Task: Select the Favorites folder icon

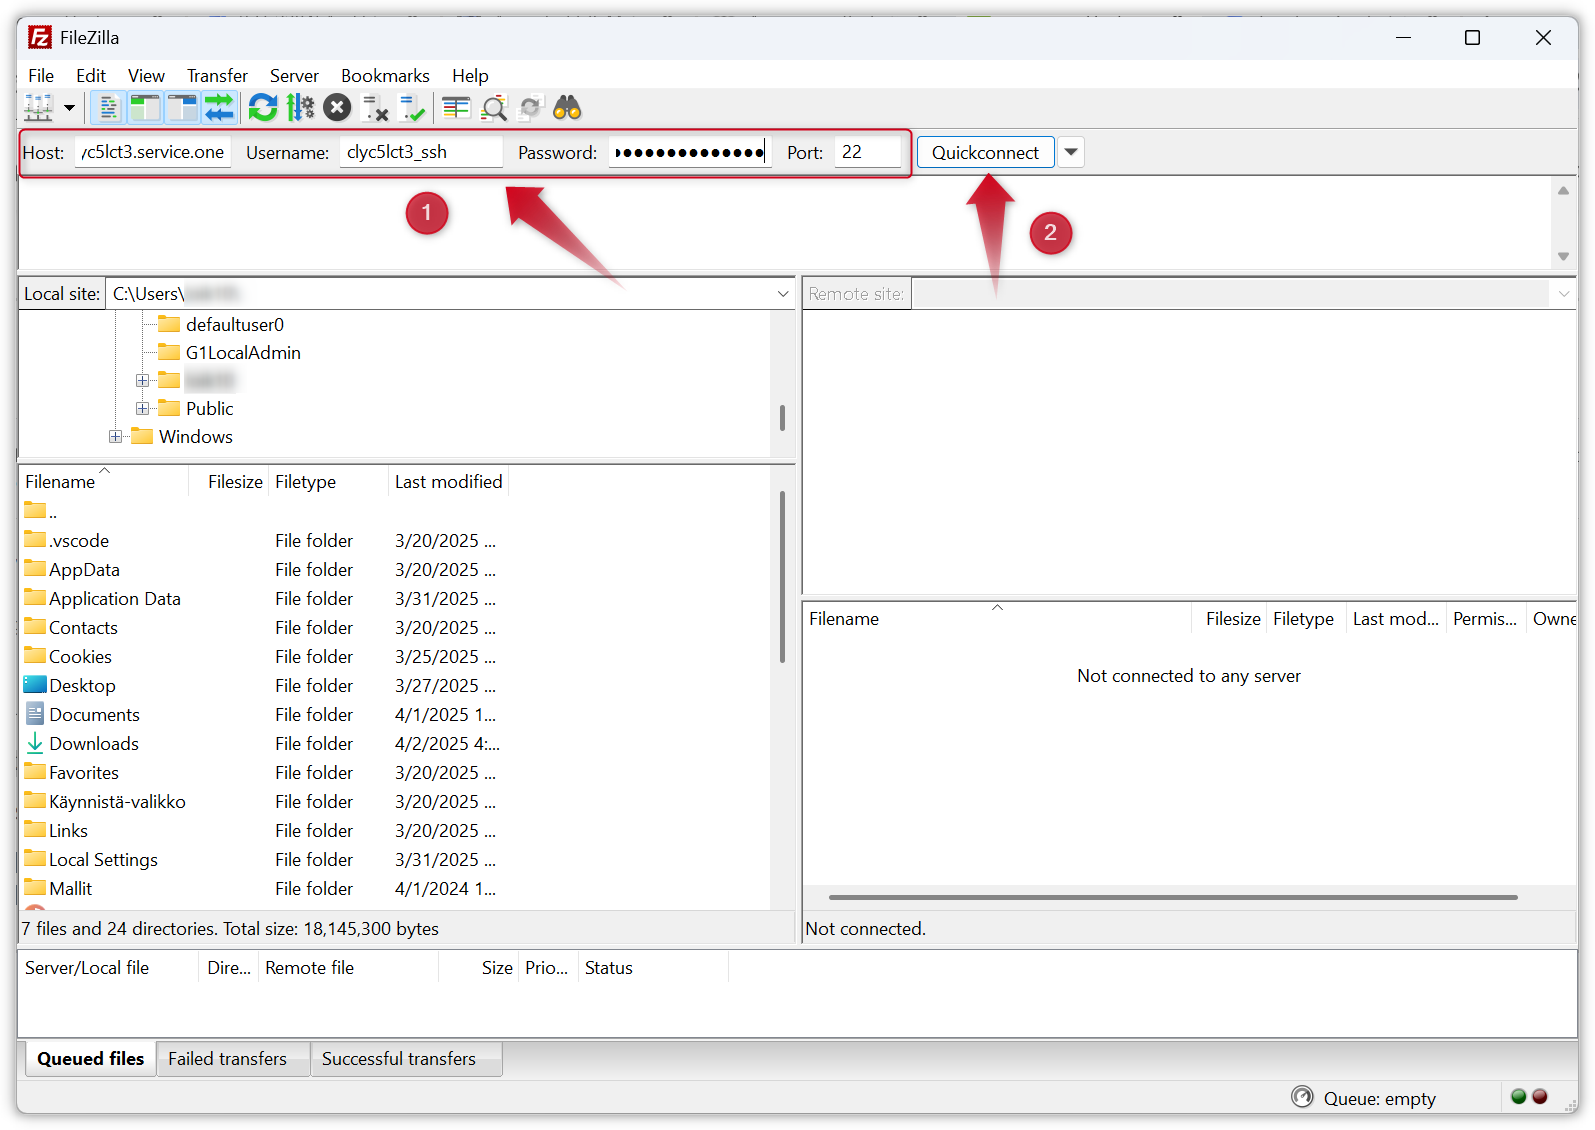Action: (35, 772)
